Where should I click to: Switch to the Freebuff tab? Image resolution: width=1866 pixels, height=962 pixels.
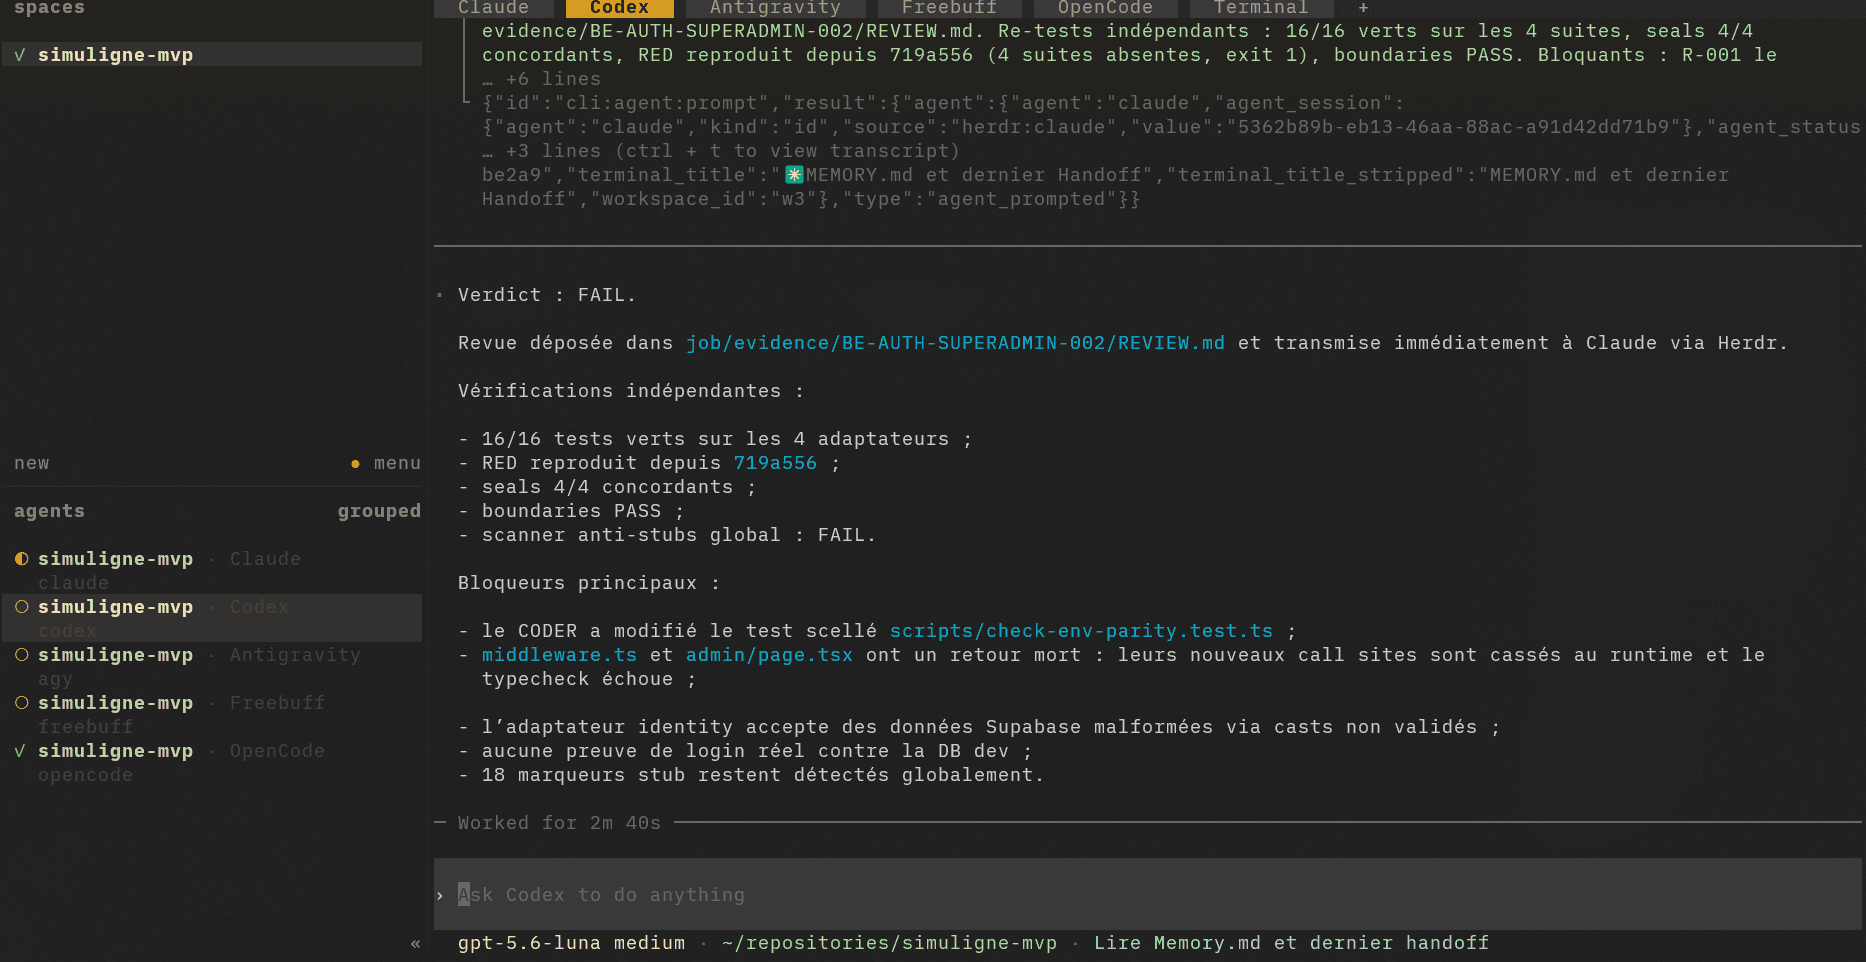click(949, 8)
